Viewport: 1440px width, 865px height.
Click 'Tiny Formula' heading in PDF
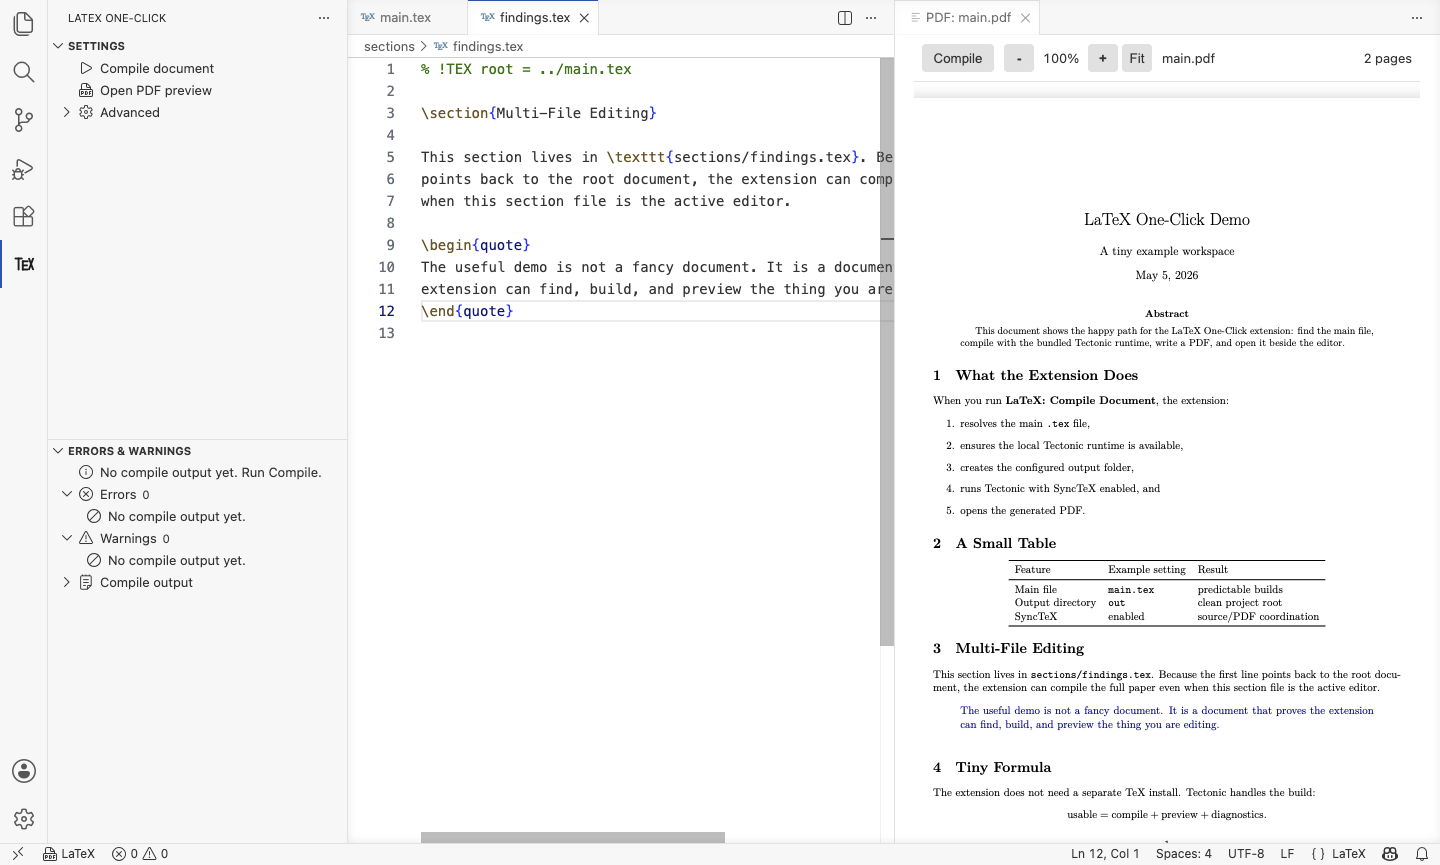1003,767
